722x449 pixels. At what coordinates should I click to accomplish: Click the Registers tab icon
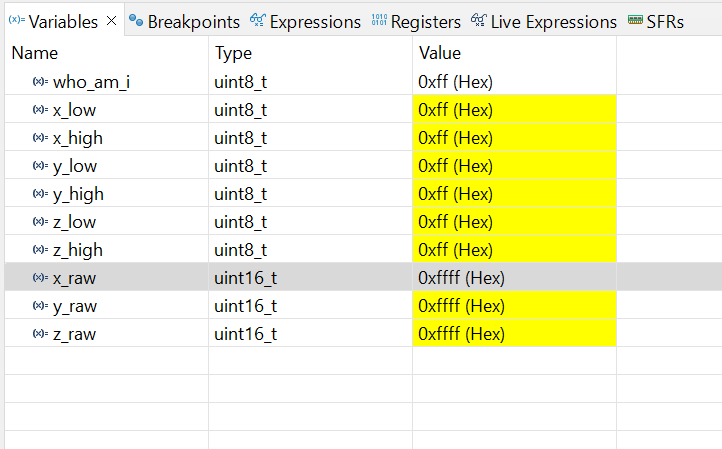pos(379,21)
